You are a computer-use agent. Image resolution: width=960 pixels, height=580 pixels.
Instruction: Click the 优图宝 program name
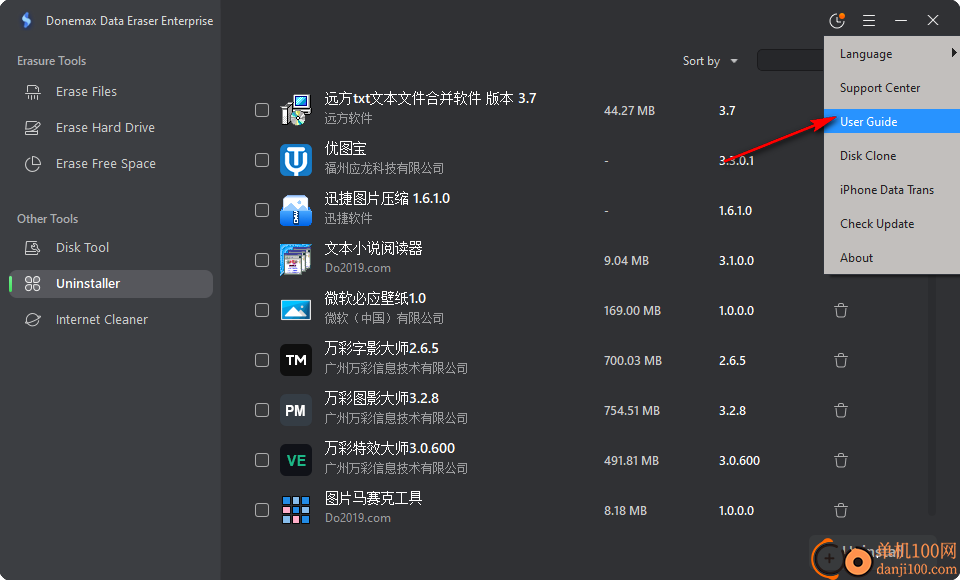345,148
